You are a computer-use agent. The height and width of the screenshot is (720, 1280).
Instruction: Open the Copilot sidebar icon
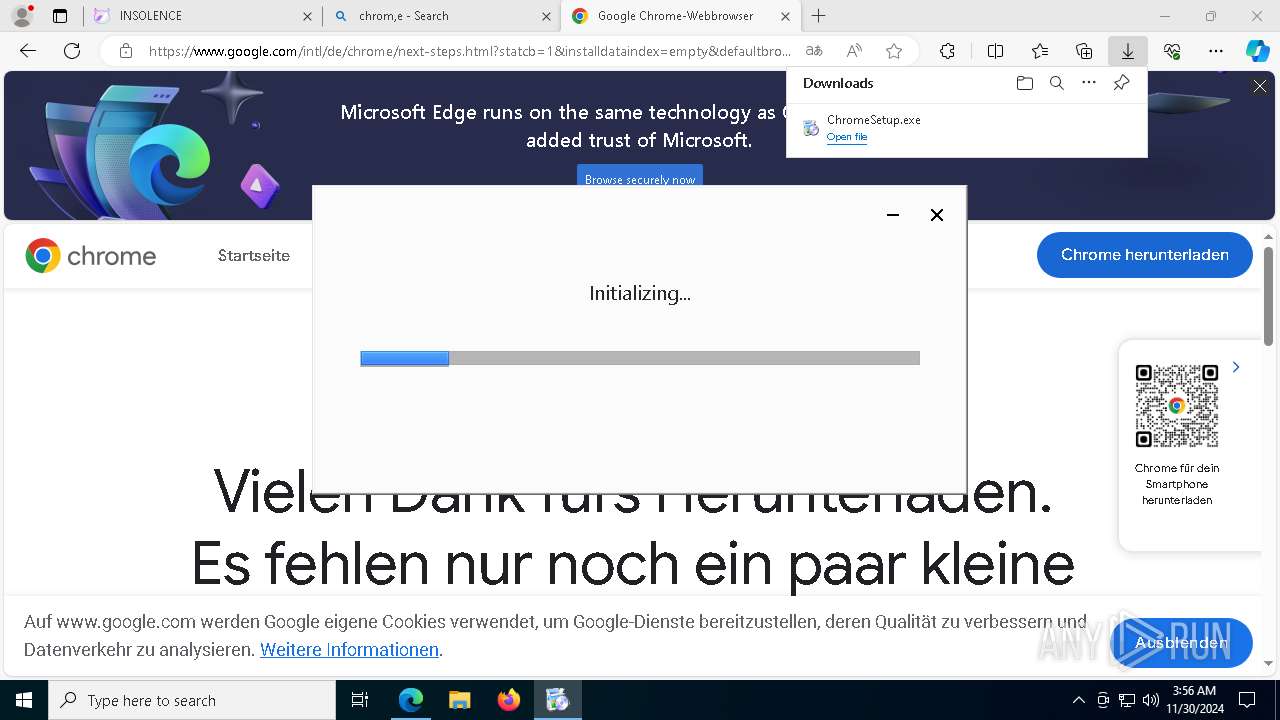point(1258,51)
